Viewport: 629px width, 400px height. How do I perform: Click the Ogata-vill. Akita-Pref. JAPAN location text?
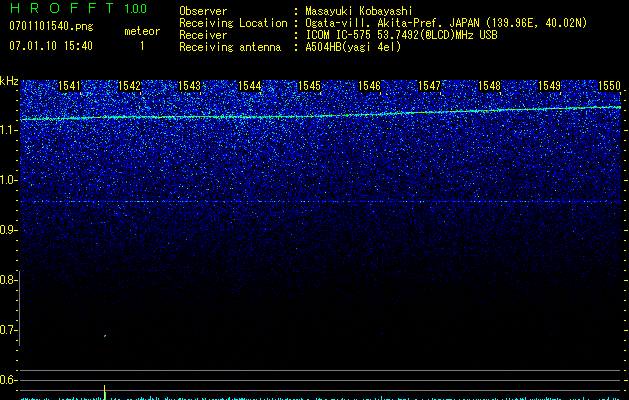tap(446, 23)
